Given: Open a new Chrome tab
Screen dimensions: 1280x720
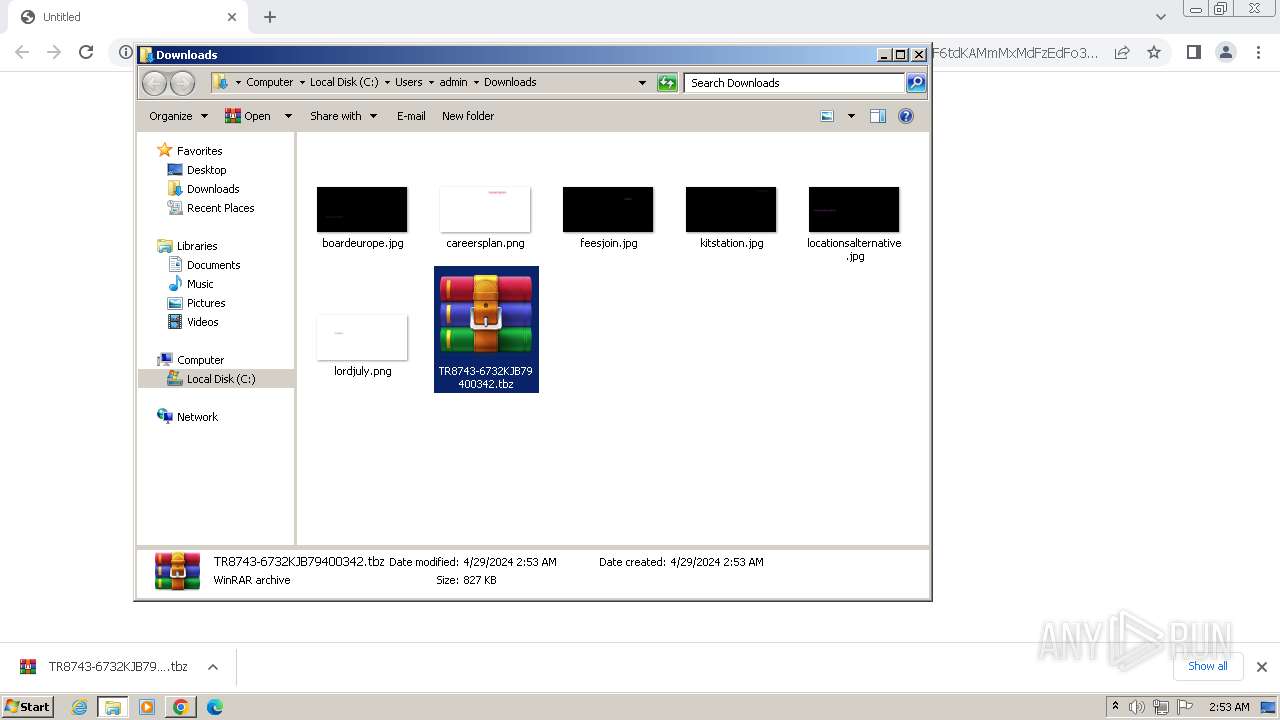Looking at the screenshot, I should tap(270, 17).
